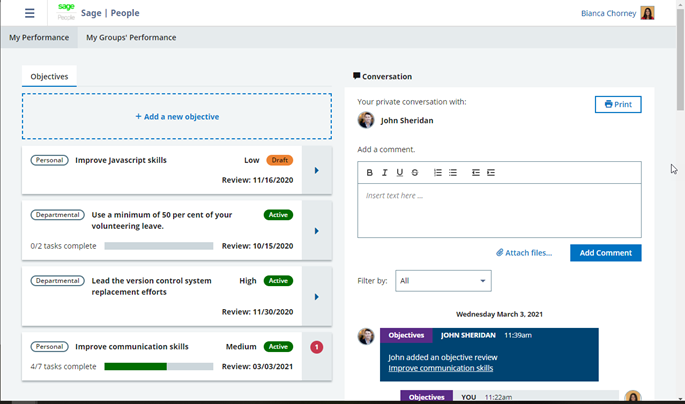Apply bold formatting in comment editor
This screenshot has width=685, height=404.
click(369, 173)
